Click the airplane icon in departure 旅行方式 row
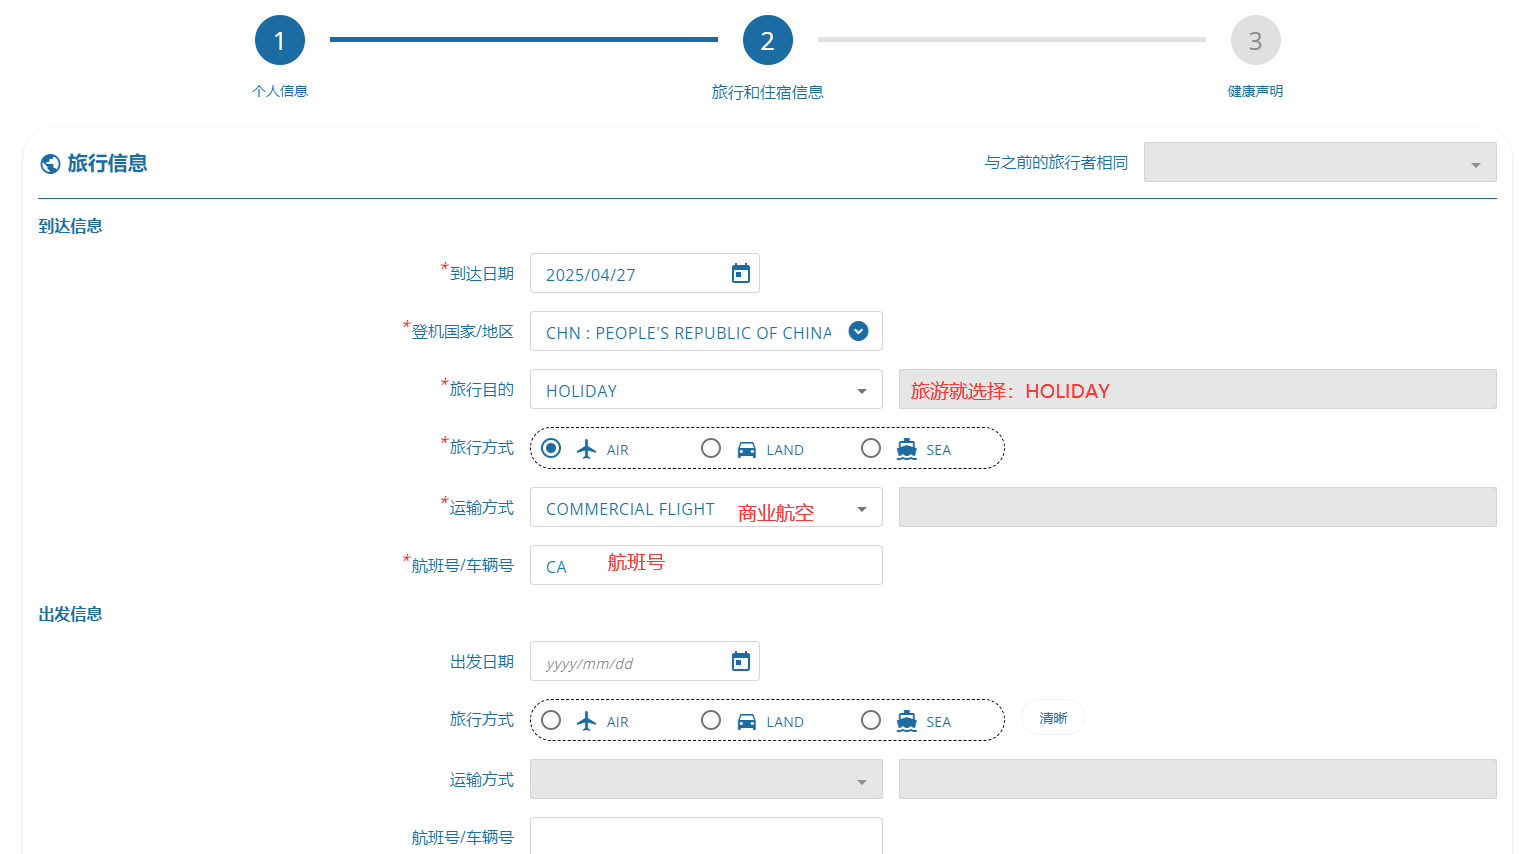The image size is (1536, 854). point(587,720)
